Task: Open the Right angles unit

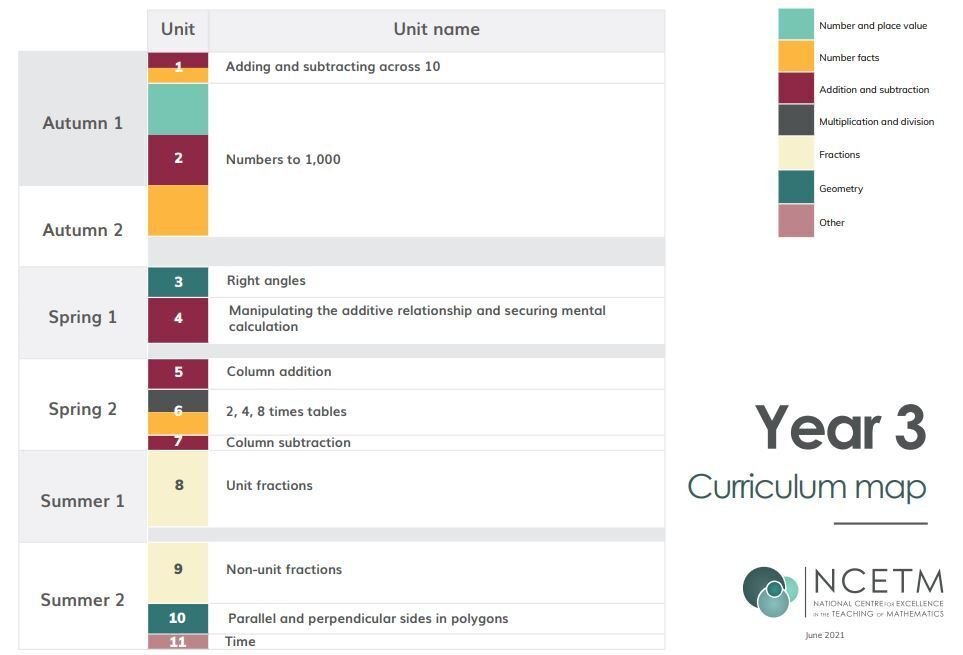Action: coord(266,281)
